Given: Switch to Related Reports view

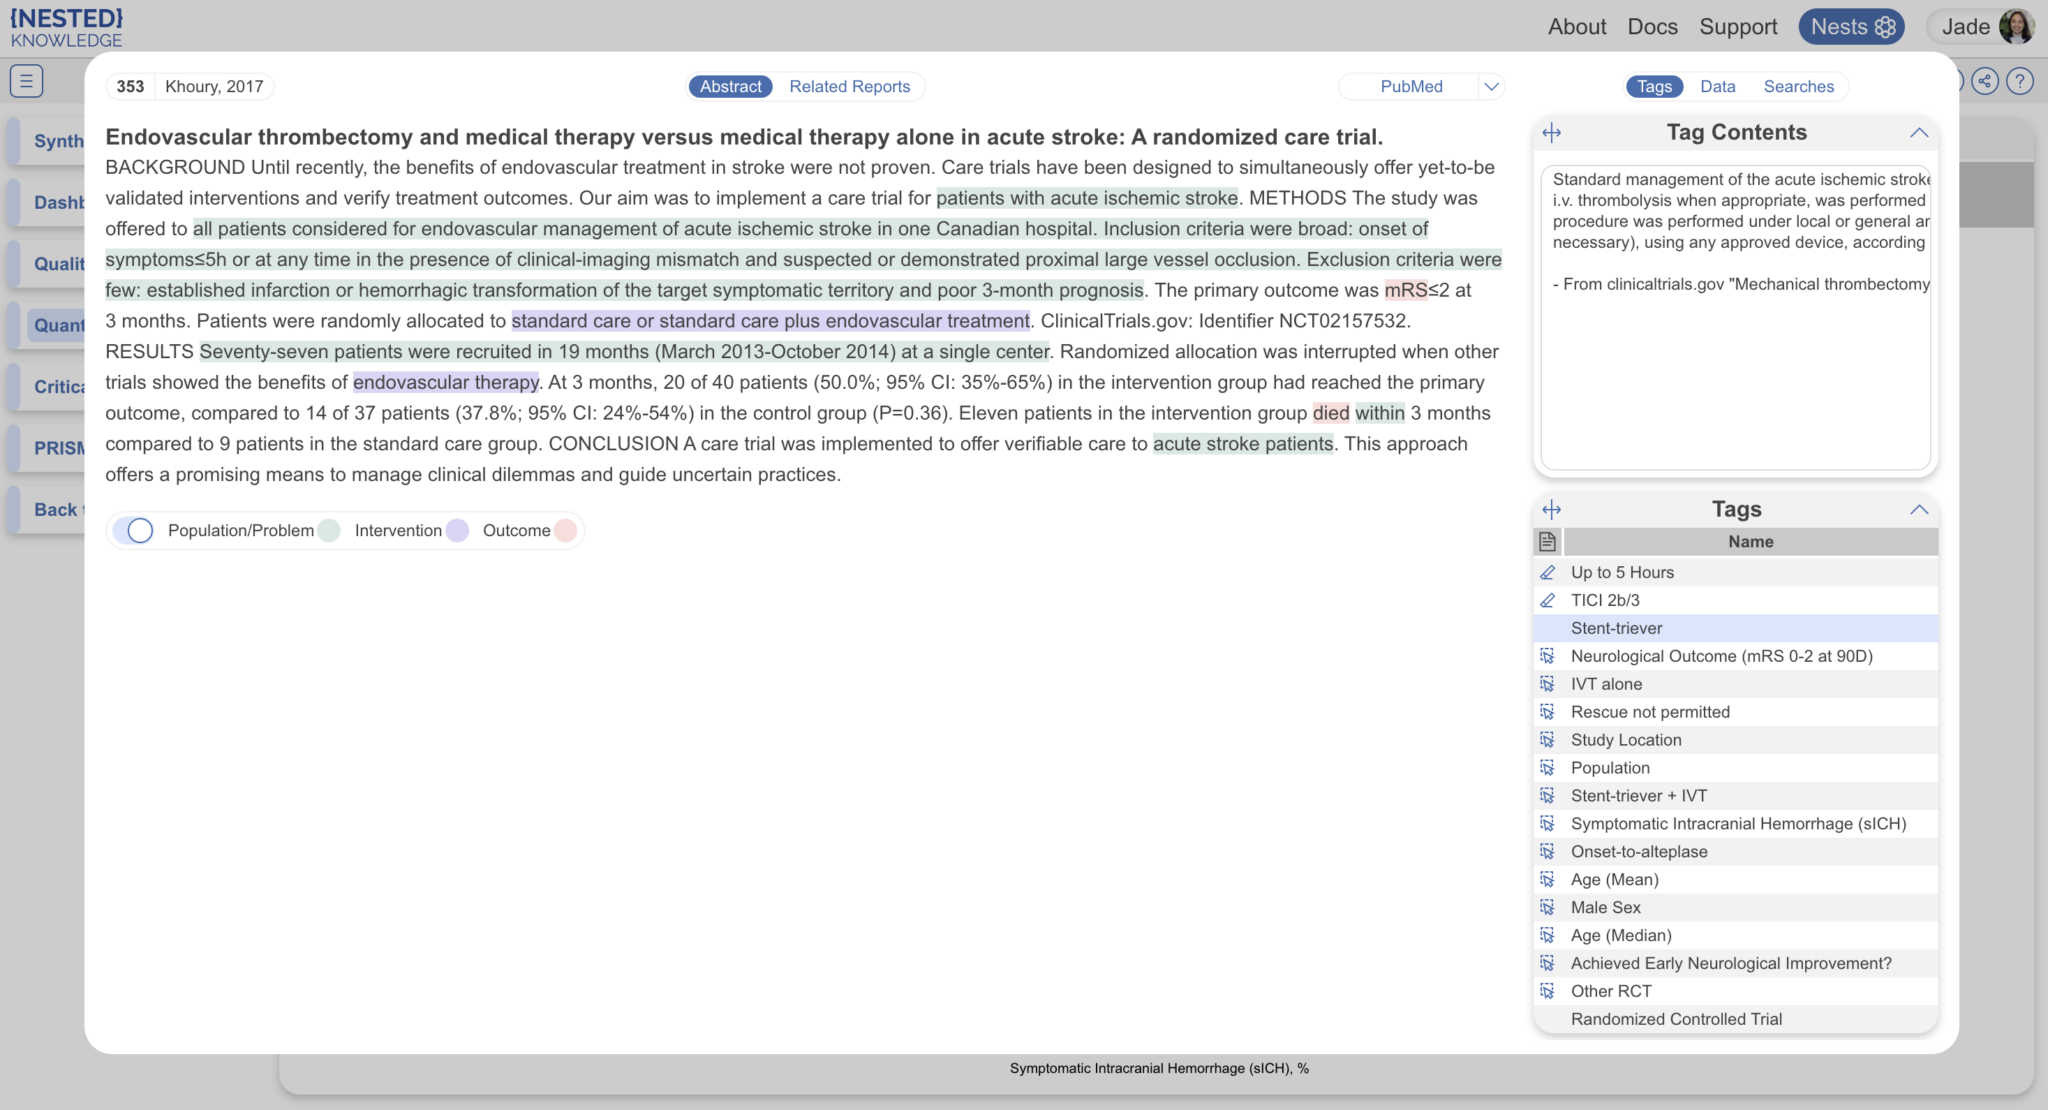Looking at the screenshot, I should [849, 86].
